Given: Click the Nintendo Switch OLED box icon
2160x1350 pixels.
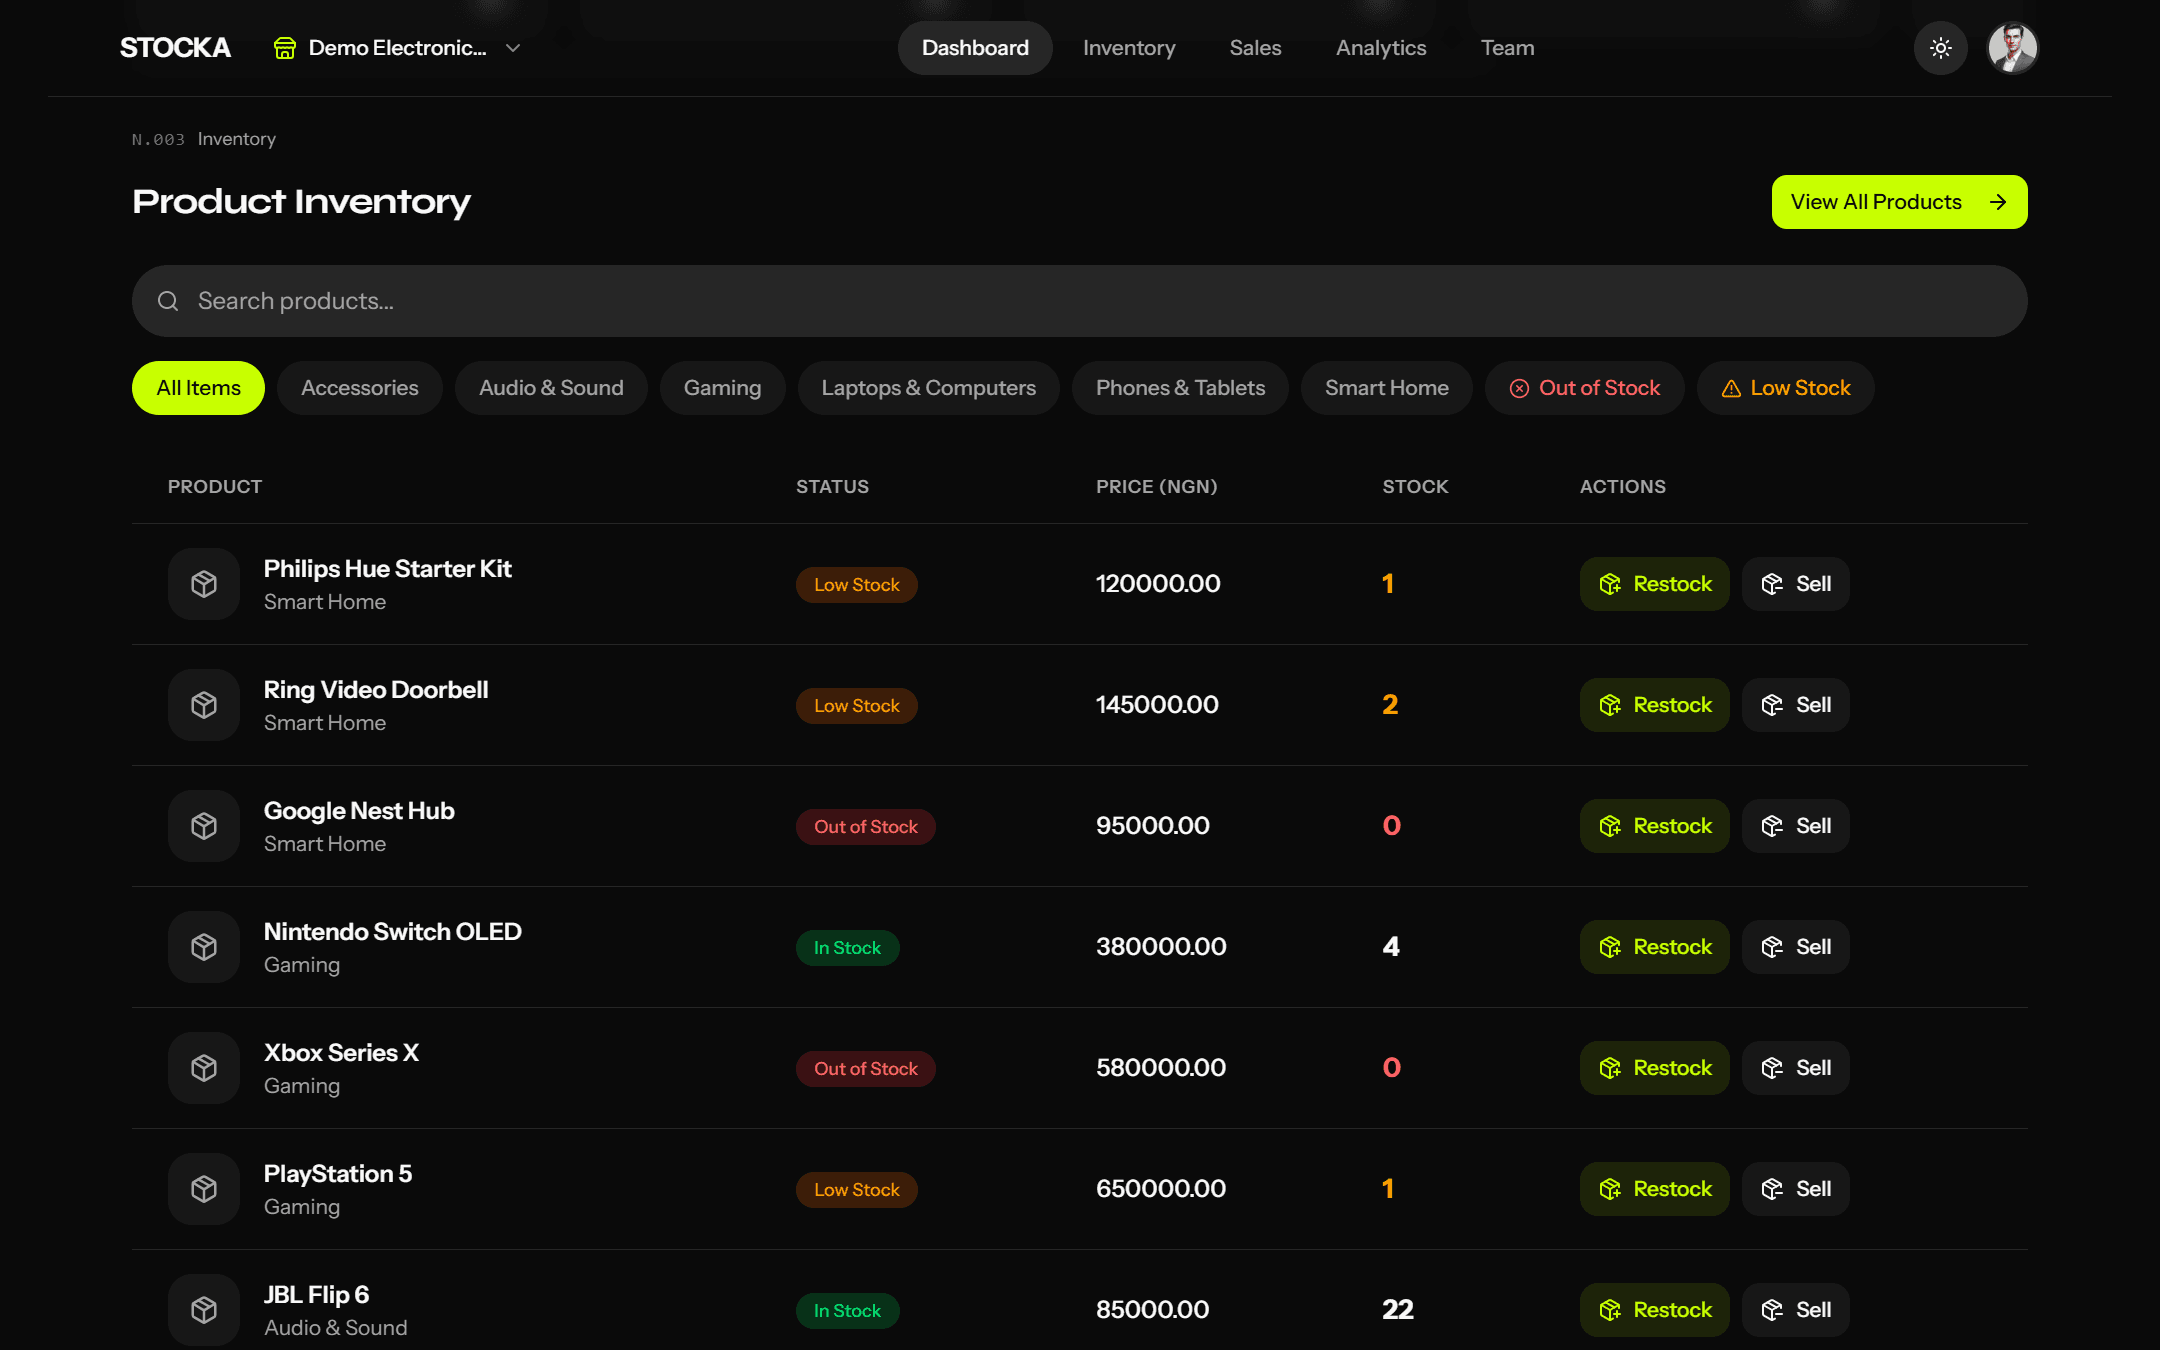Looking at the screenshot, I should pyautogui.click(x=204, y=947).
